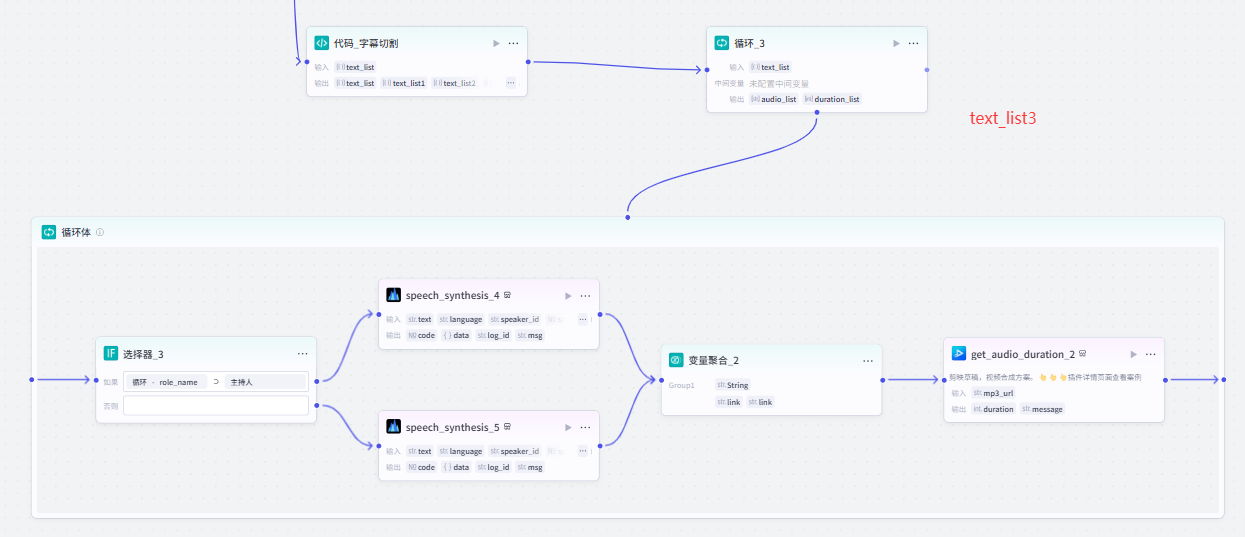Select the 变量聚合_2 node title

click(714, 360)
